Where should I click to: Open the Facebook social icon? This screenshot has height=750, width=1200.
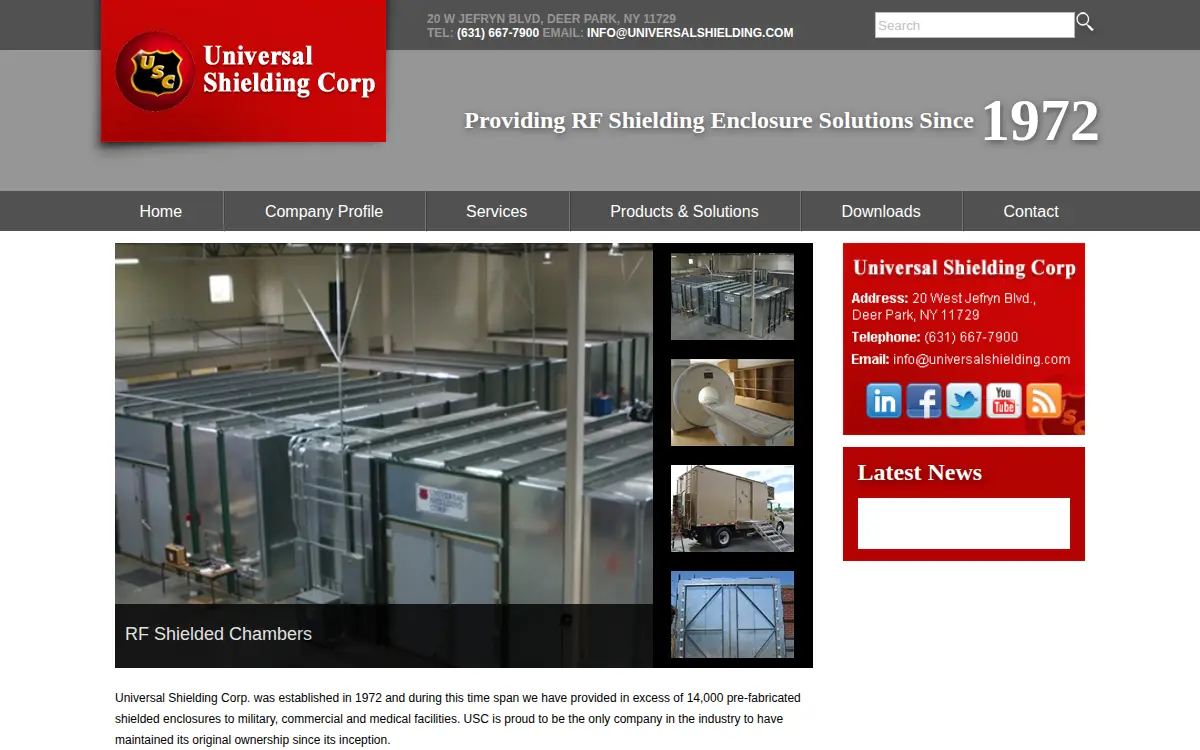924,401
